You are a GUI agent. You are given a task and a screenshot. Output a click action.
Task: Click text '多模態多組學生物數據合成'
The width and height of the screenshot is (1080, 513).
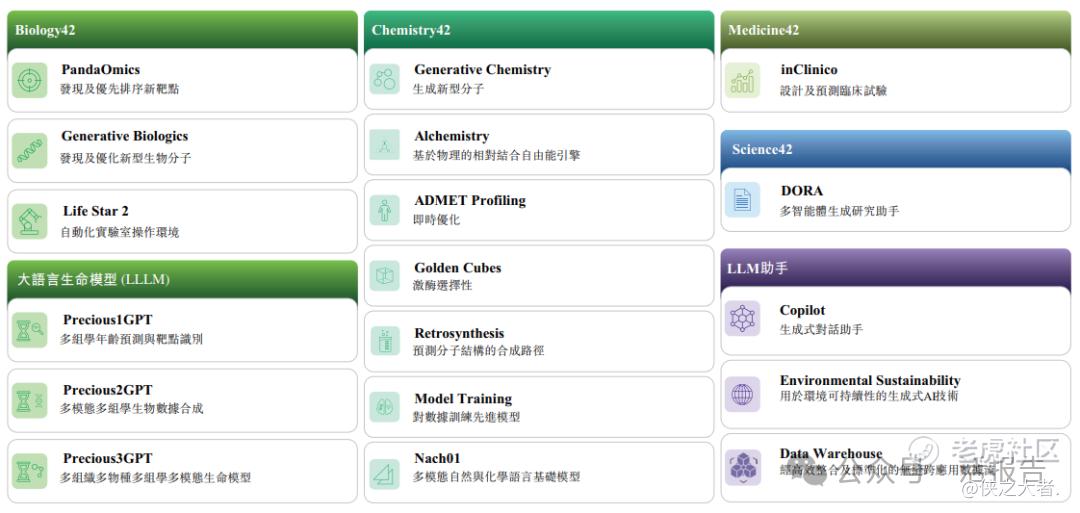132,408
